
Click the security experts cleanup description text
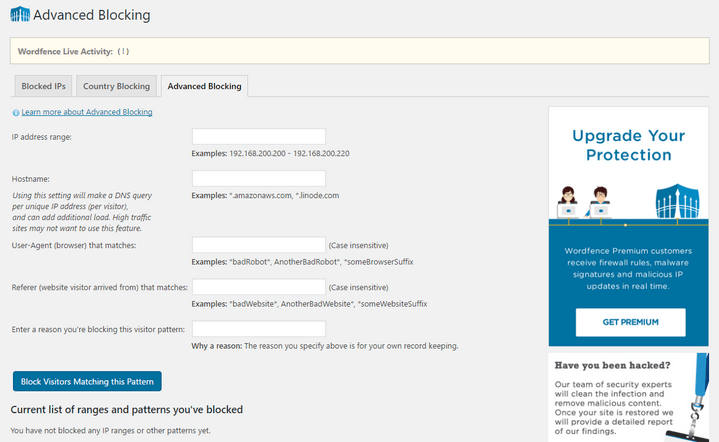click(x=614, y=408)
